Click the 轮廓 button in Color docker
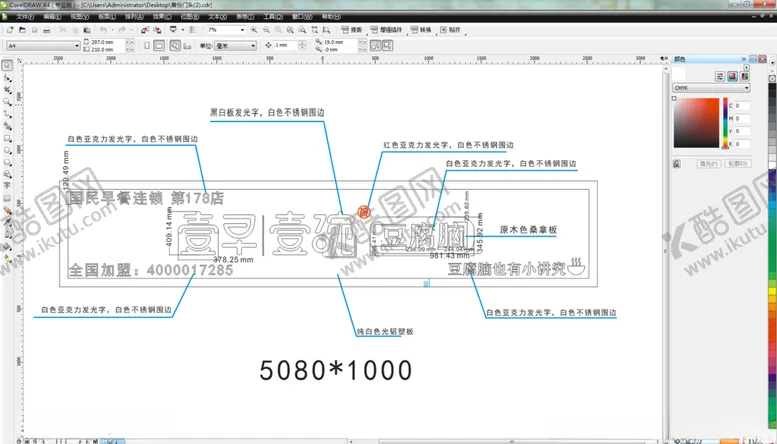This screenshot has width=777, height=444. click(738, 164)
